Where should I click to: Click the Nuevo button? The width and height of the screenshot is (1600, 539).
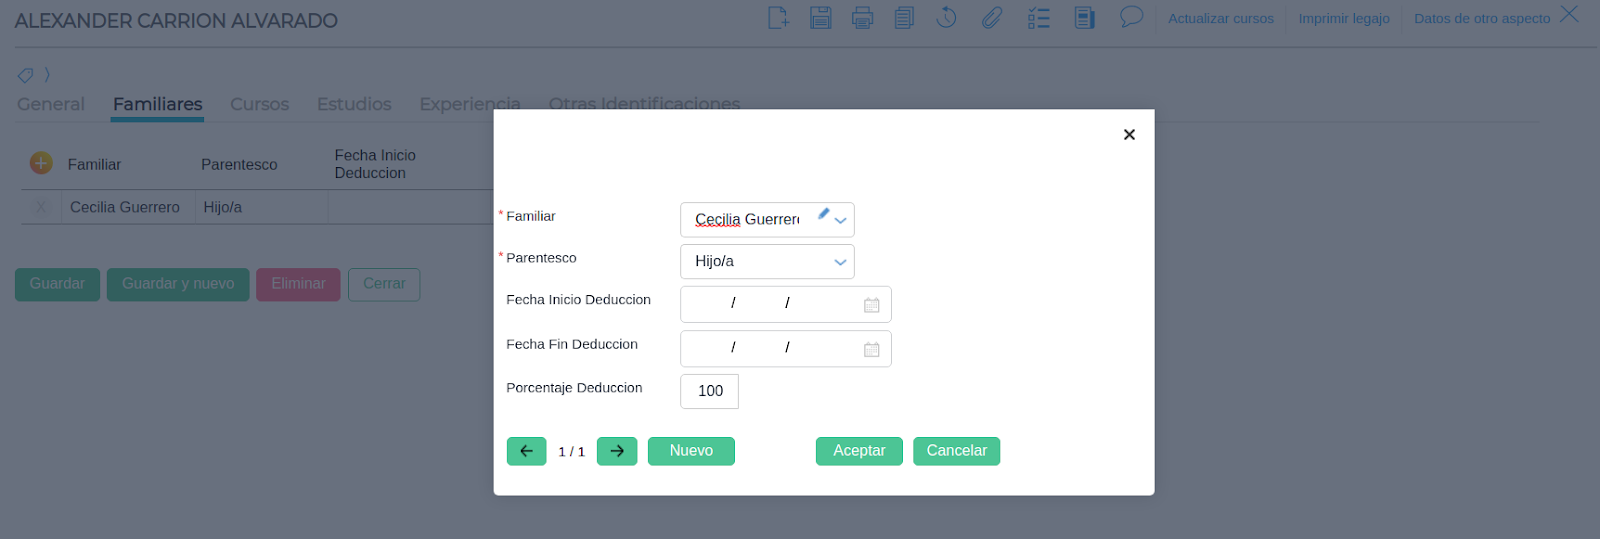click(691, 451)
